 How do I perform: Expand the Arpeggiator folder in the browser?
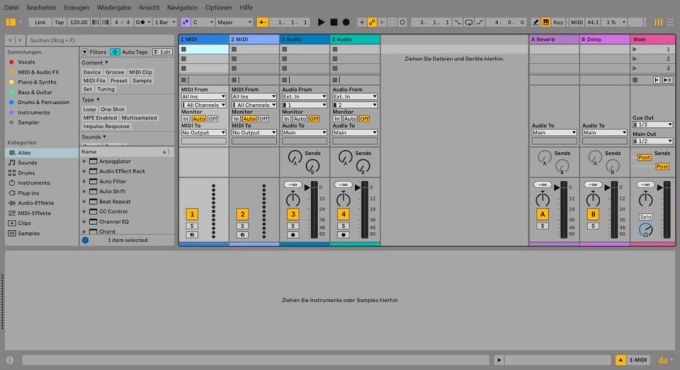point(84,161)
